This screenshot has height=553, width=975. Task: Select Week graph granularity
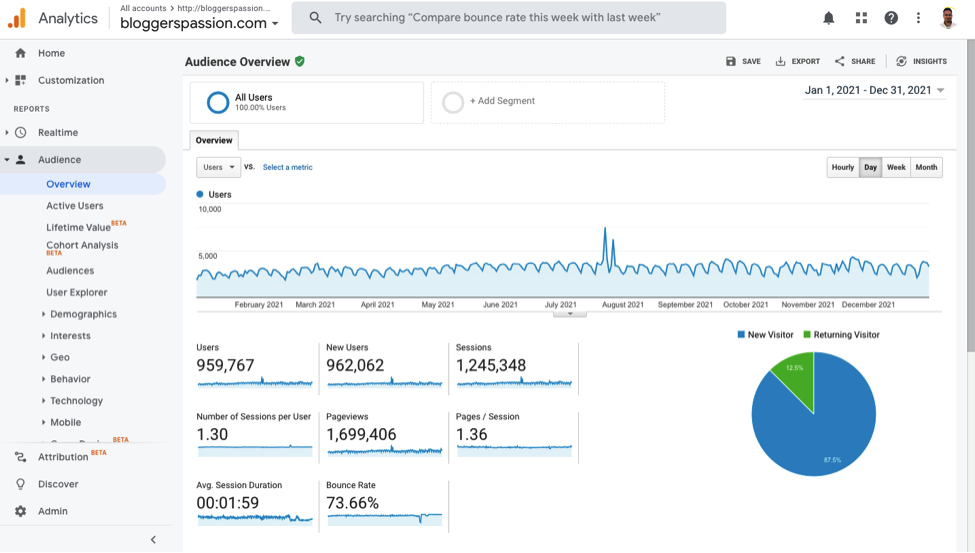click(896, 167)
